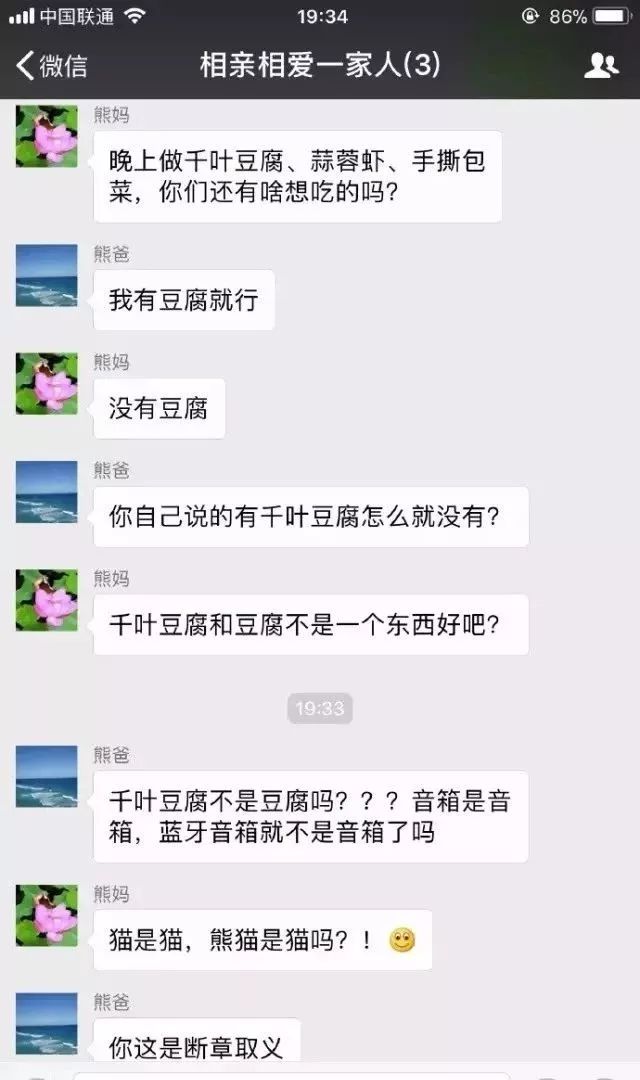Tap the smiley emoji in 熊妈's message
The height and width of the screenshot is (1080, 640).
[x=402, y=940]
